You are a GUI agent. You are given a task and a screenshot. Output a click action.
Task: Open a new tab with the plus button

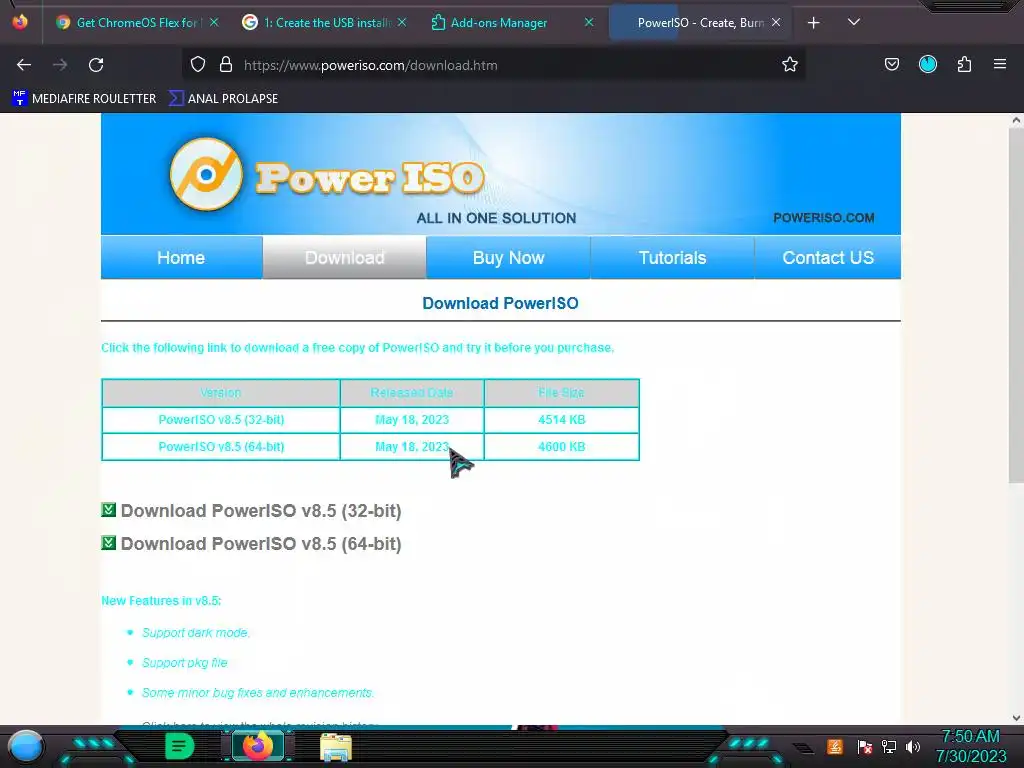coord(814,23)
